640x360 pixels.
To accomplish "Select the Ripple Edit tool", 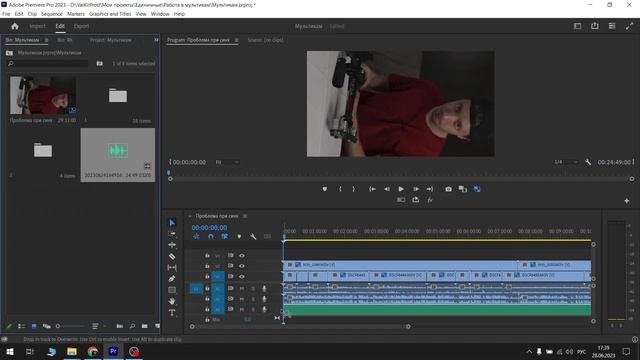I will click(172, 245).
